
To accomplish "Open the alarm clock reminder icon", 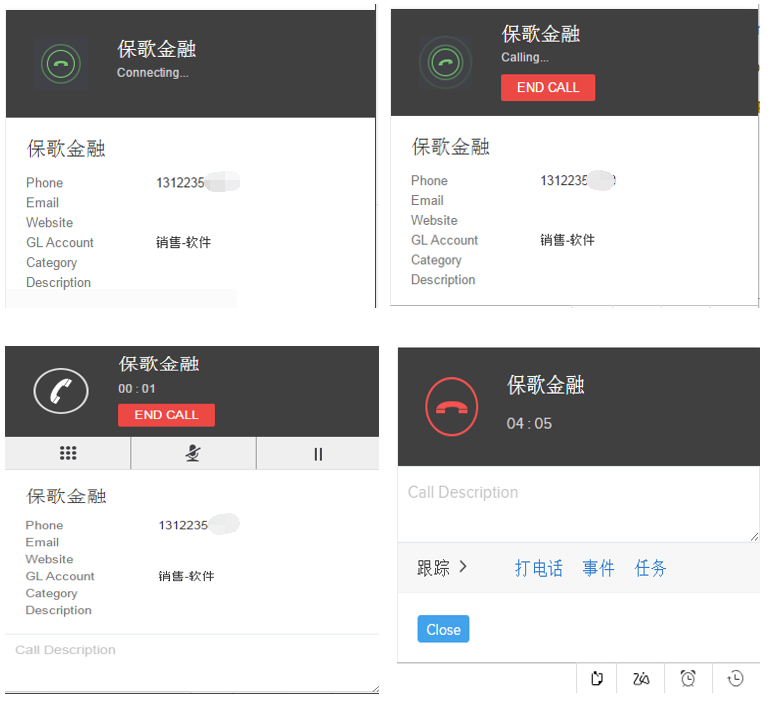I will [x=688, y=679].
